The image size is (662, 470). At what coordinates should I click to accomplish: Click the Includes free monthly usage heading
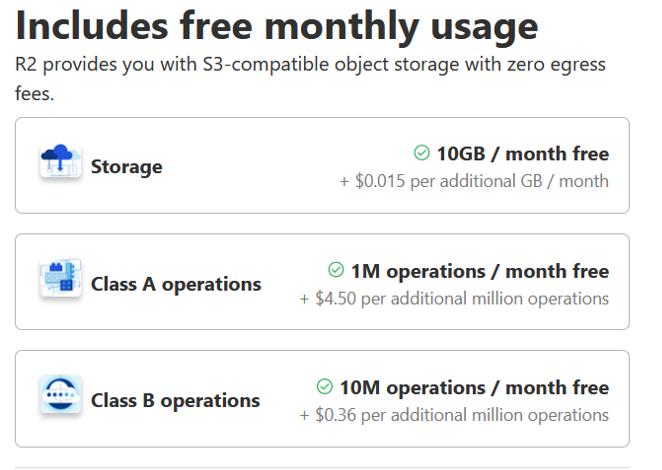tap(277, 24)
